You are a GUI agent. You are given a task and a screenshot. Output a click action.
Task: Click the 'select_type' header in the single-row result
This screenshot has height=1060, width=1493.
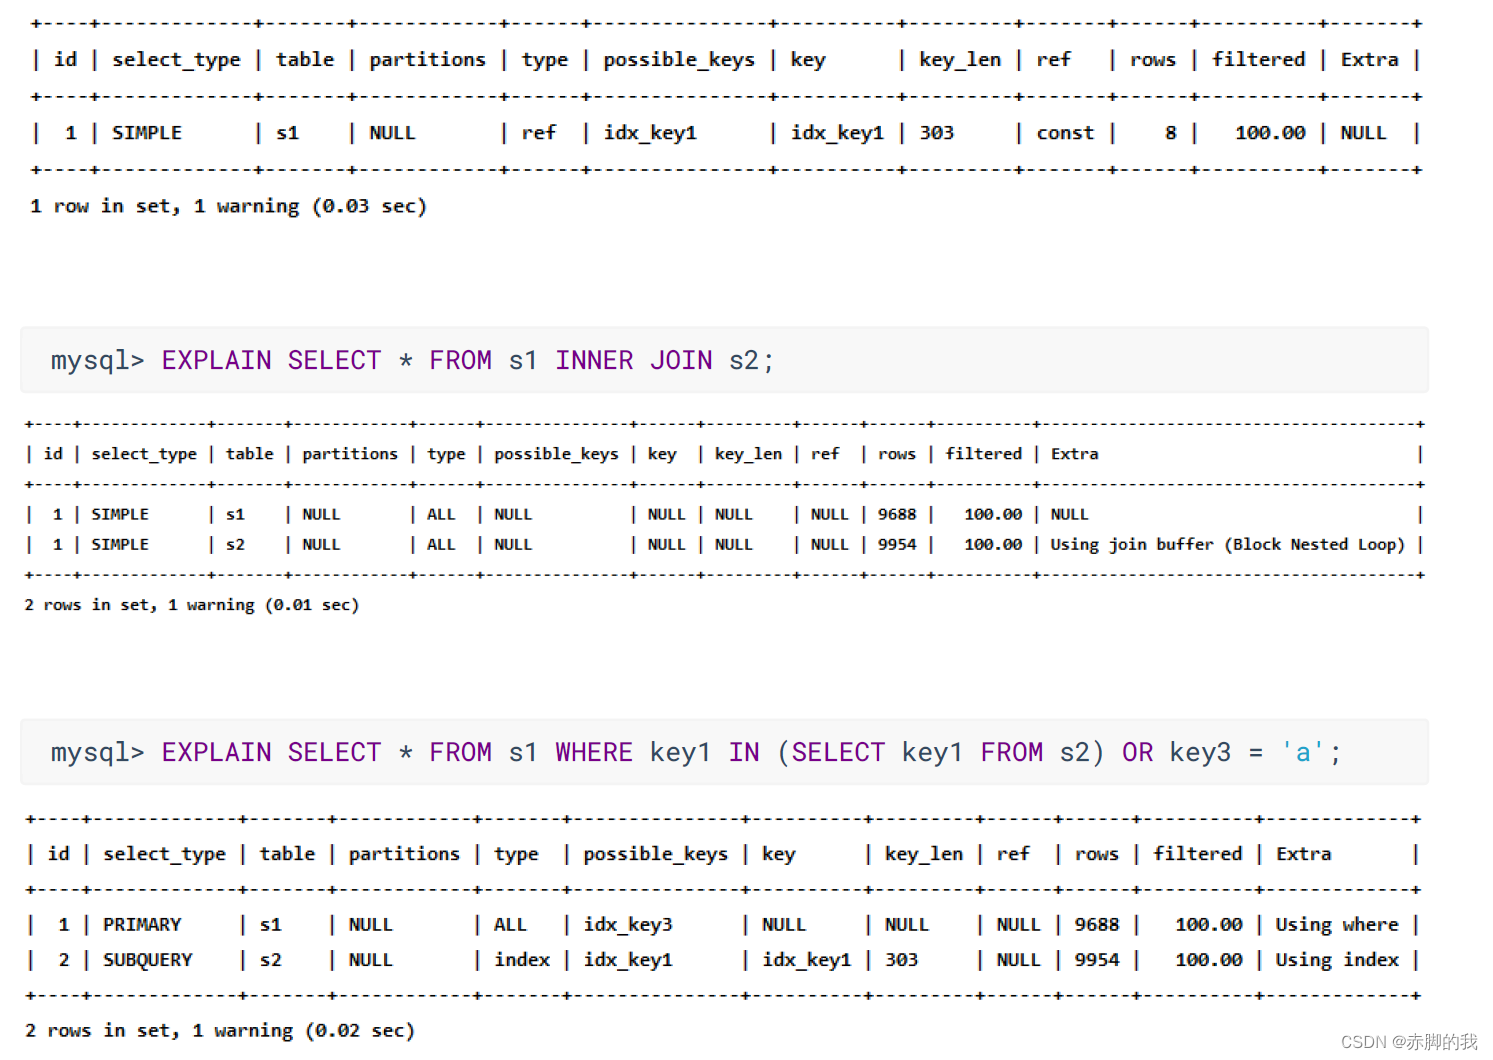[176, 60]
